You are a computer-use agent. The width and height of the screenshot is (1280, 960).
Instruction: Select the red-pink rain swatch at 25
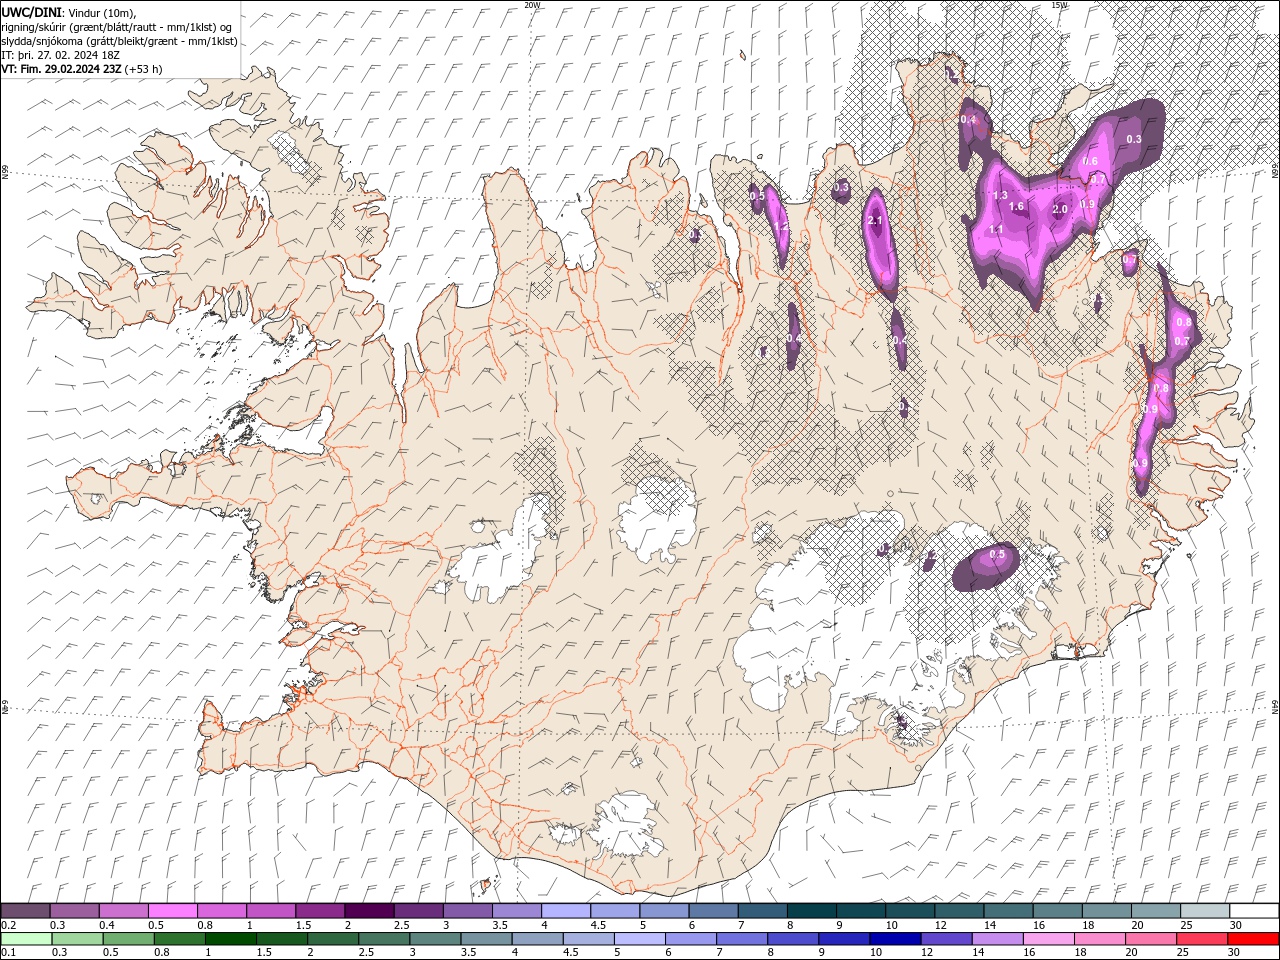pyautogui.click(x=1202, y=939)
